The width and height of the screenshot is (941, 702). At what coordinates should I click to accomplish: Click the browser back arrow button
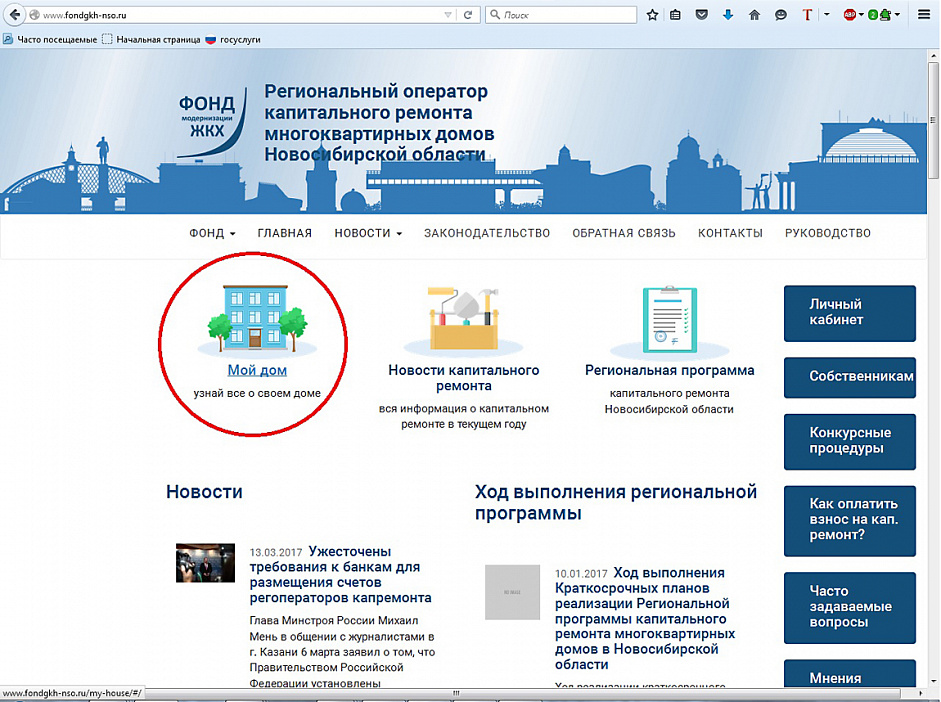tap(14, 15)
